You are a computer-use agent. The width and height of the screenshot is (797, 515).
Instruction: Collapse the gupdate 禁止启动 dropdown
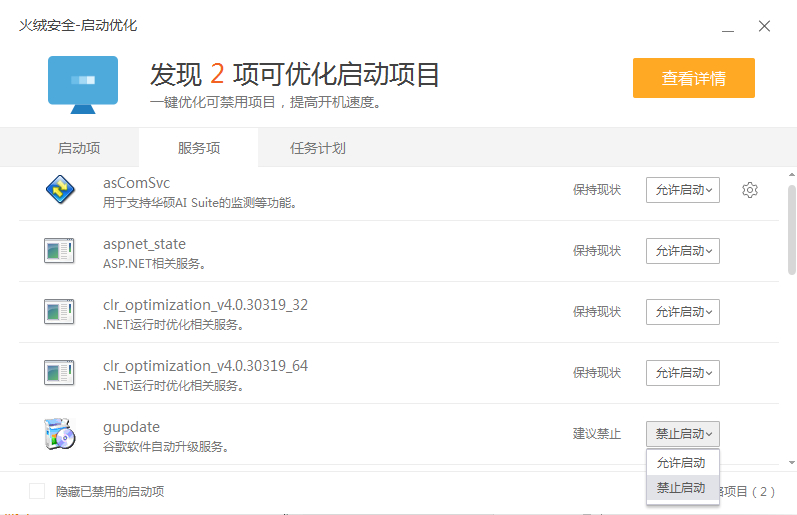pyautogui.click(x=683, y=434)
